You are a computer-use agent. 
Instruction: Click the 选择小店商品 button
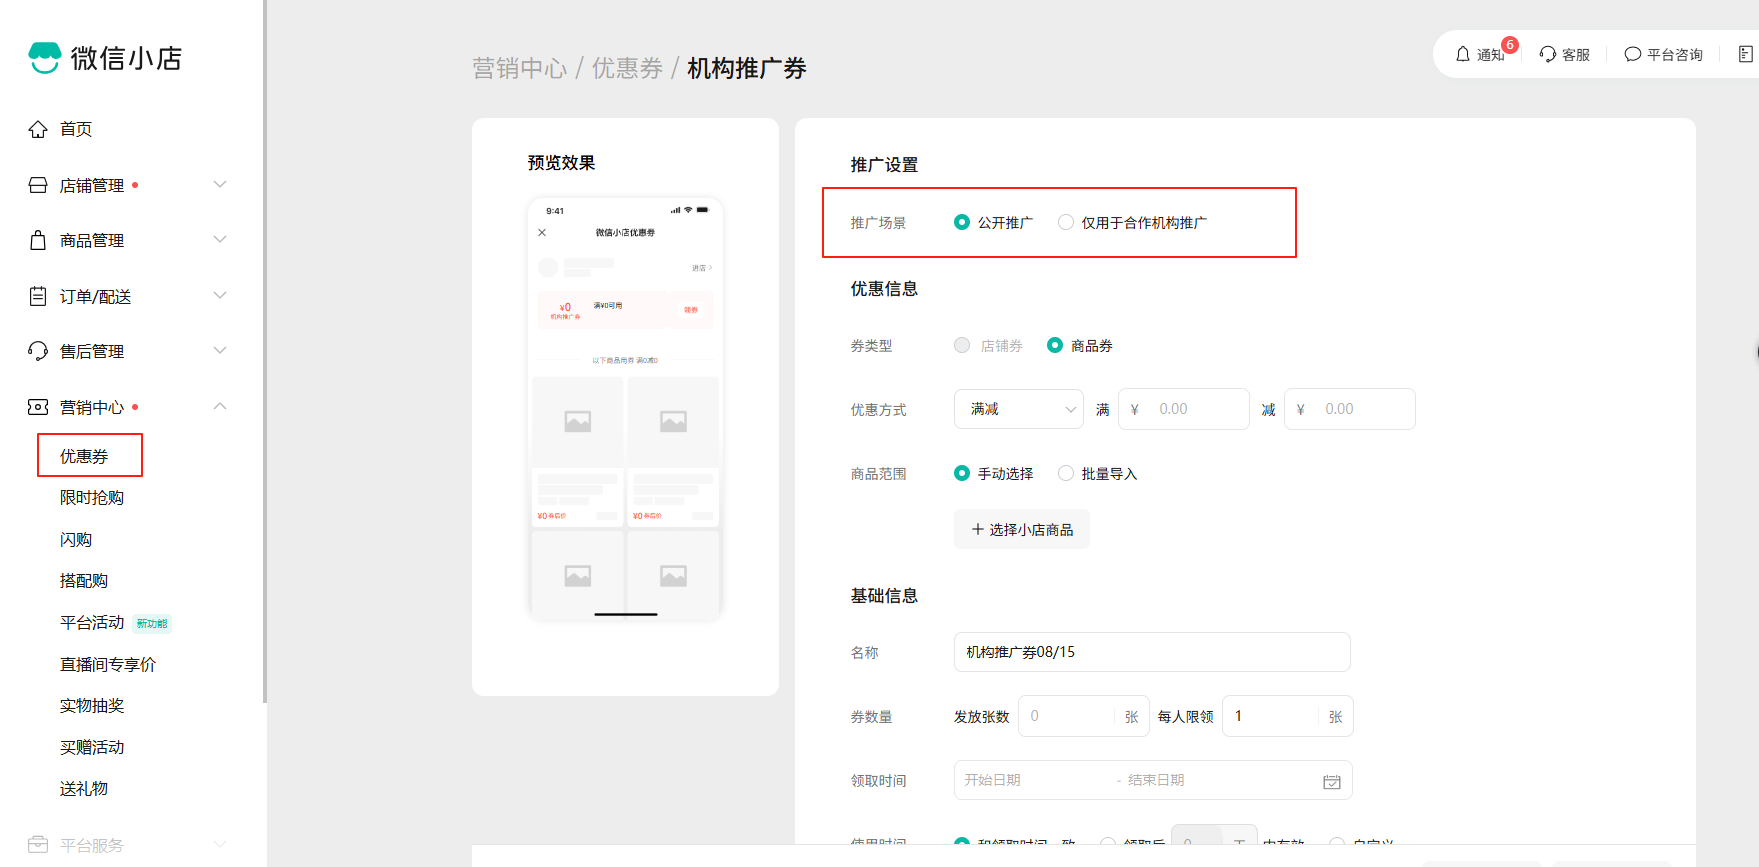tap(1021, 530)
